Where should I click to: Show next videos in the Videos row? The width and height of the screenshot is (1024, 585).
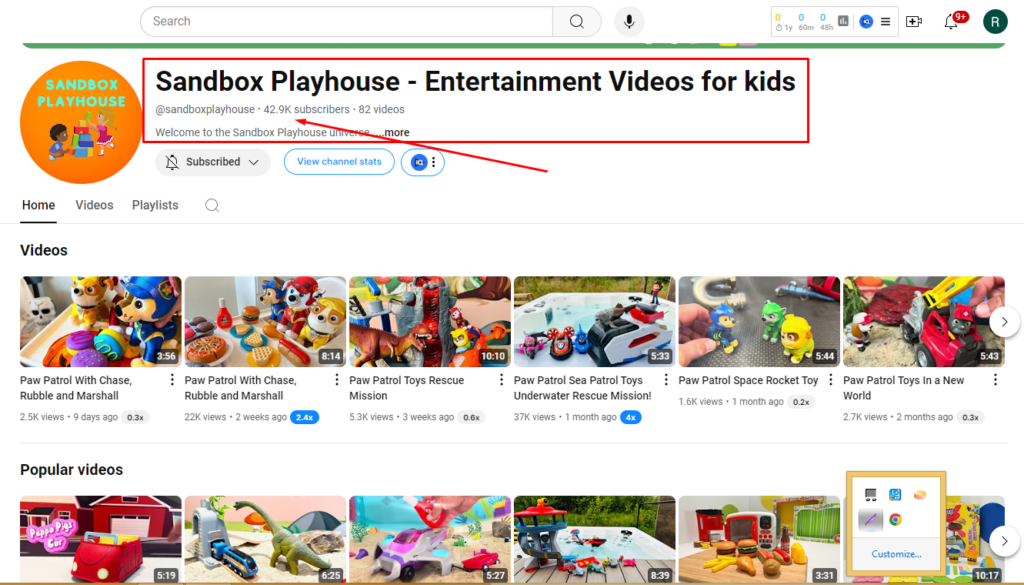click(x=1004, y=321)
